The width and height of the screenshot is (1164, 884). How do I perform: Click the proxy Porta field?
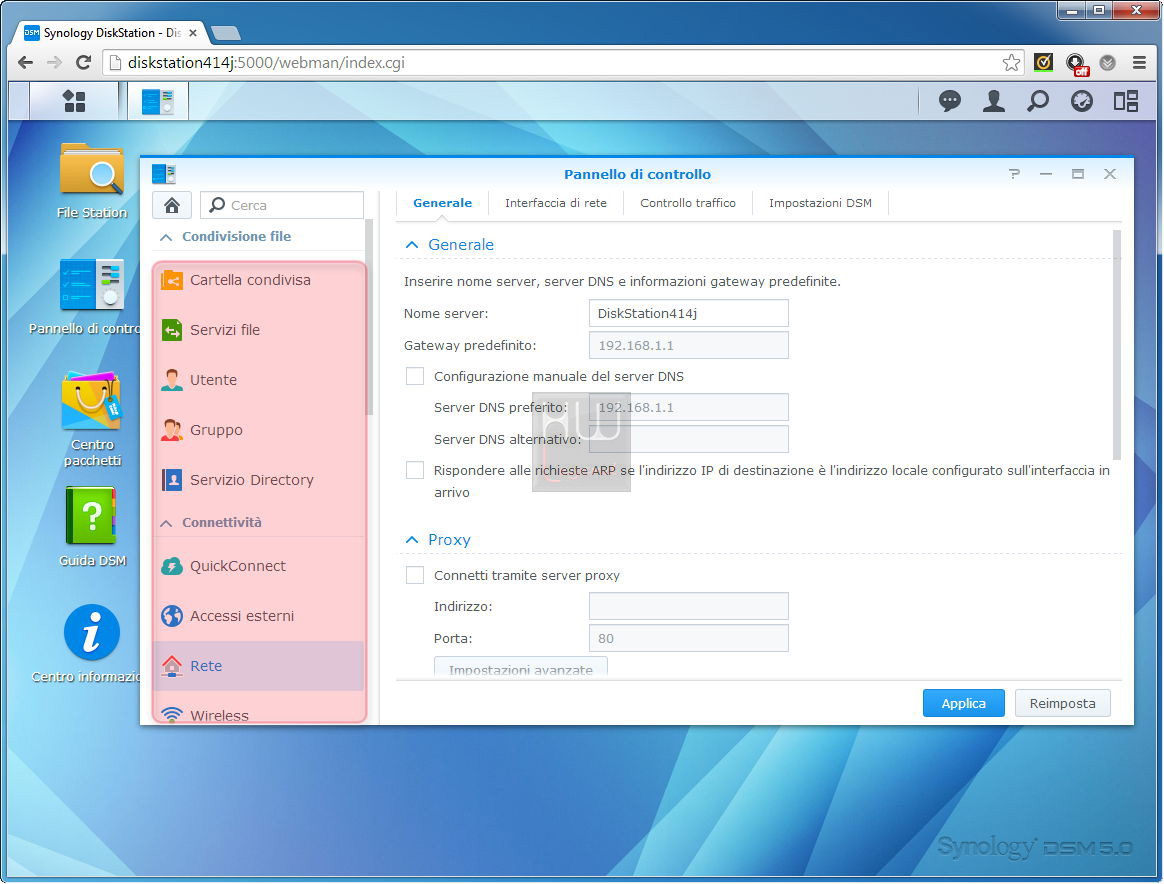[x=688, y=638]
